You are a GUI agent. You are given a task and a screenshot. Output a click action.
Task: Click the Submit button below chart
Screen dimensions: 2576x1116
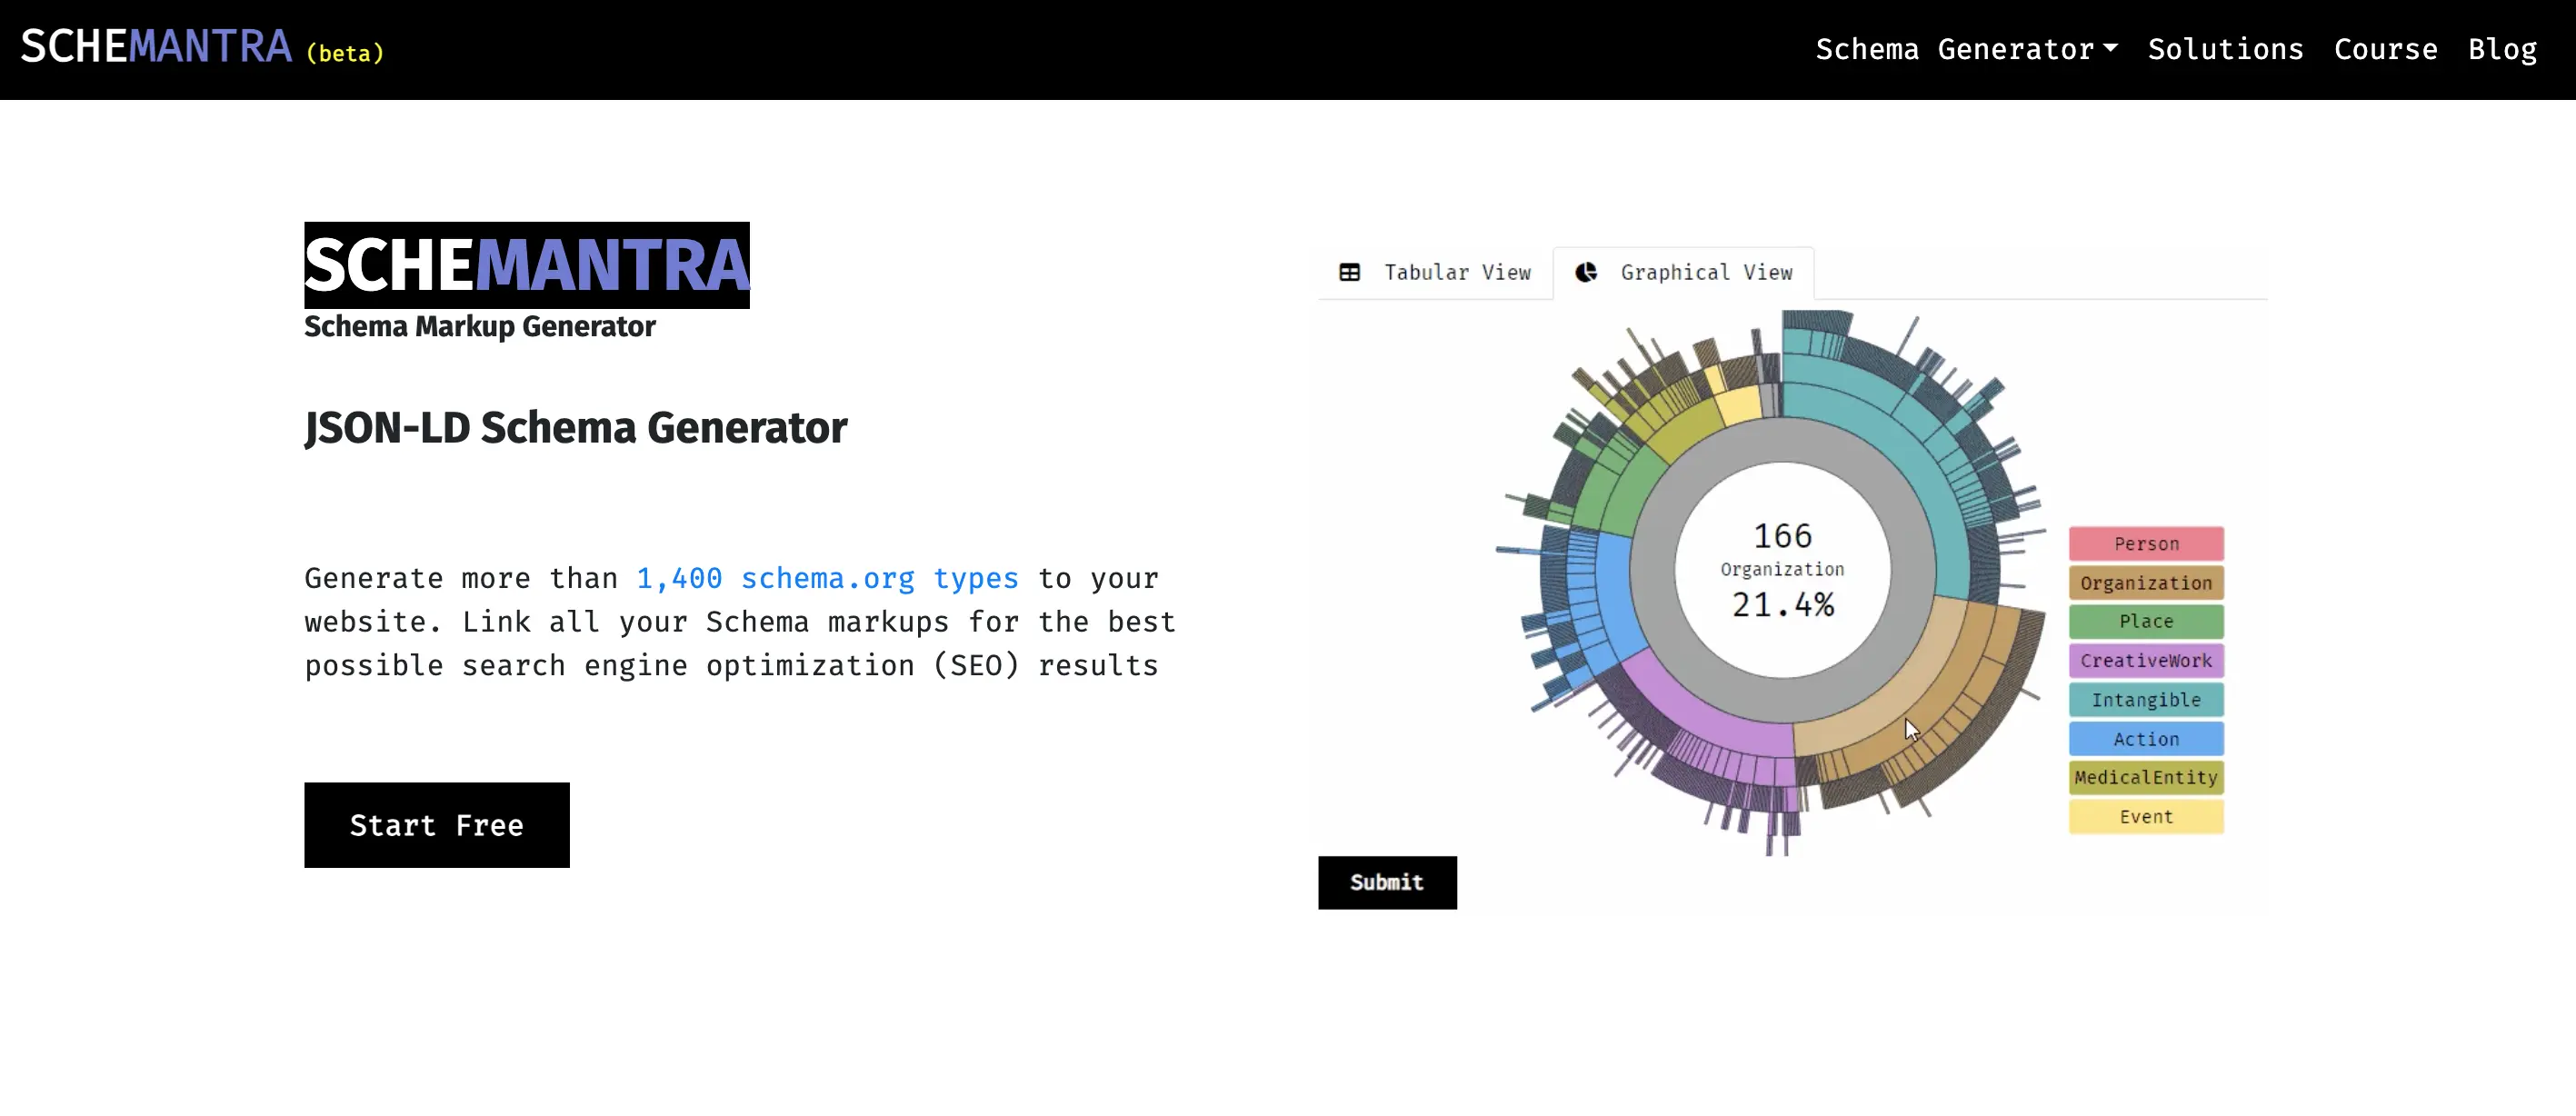pos(1386,882)
